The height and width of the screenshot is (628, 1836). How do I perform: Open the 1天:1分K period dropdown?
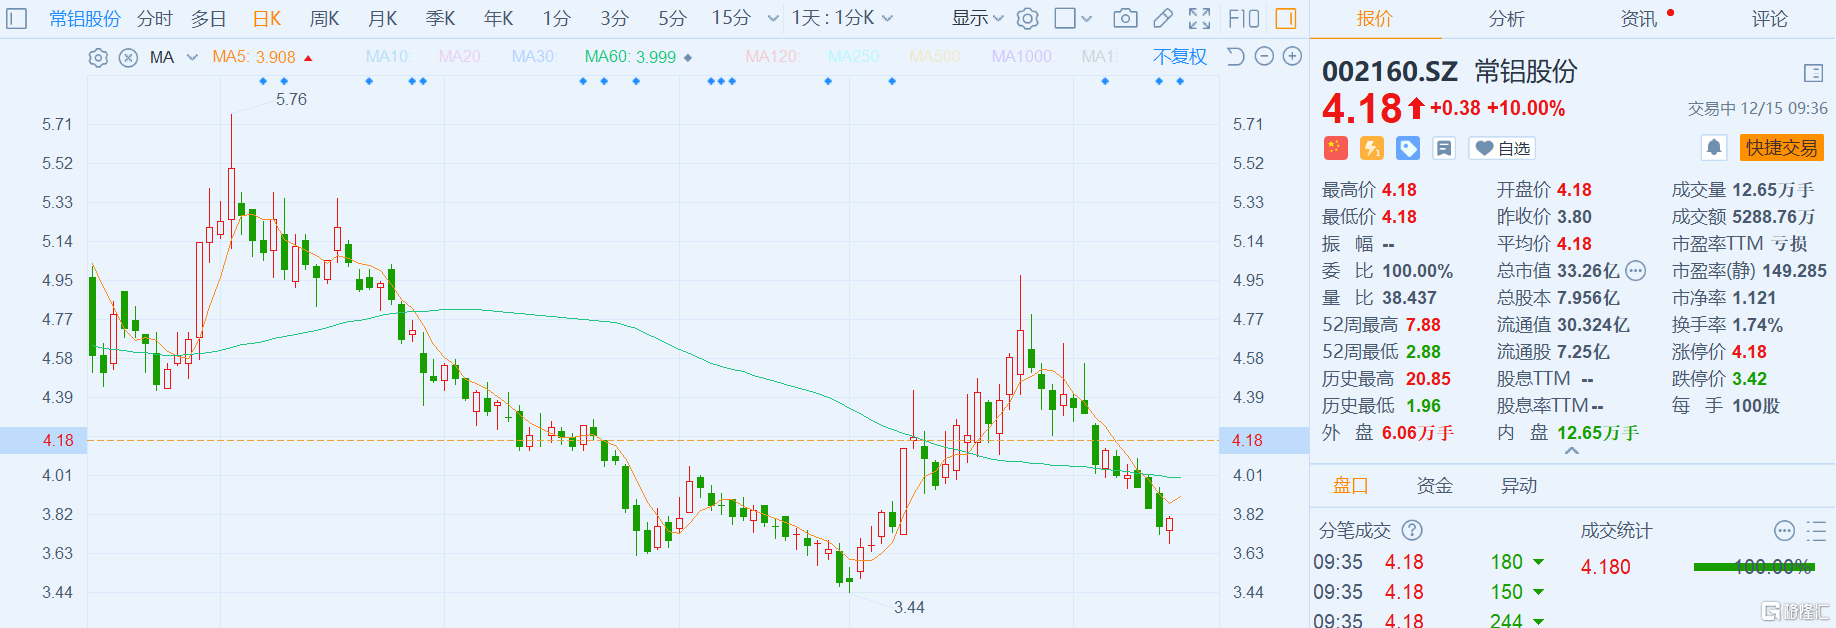[842, 18]
